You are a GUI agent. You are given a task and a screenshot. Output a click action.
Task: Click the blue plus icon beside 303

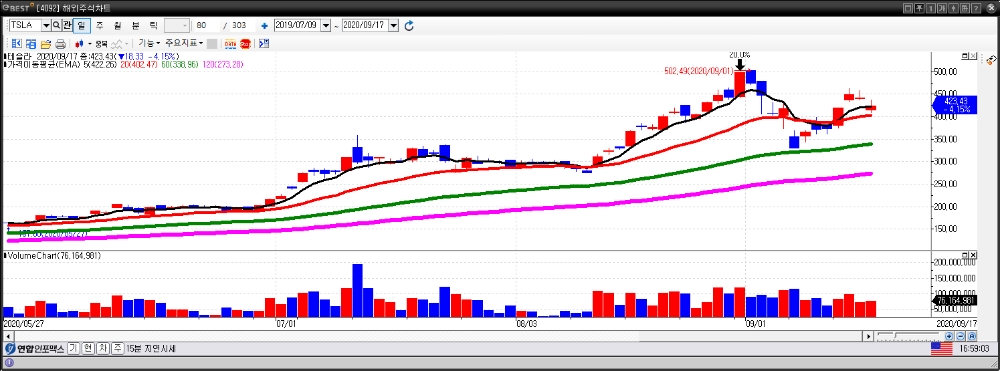(264, 26)
